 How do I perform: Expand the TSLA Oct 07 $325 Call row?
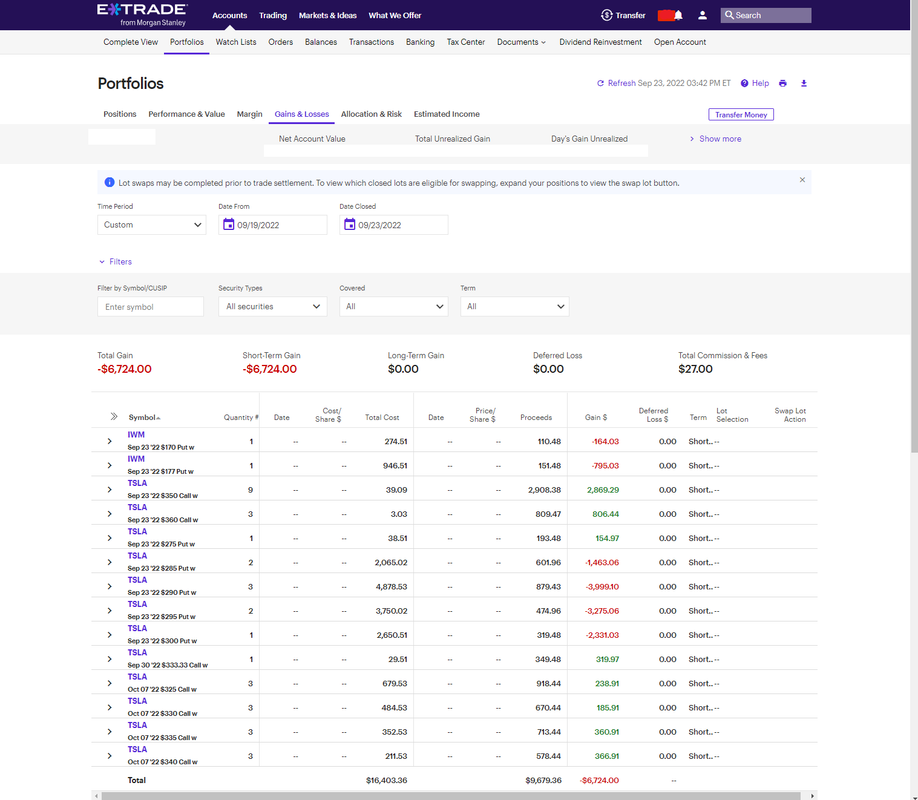(109, 683)
